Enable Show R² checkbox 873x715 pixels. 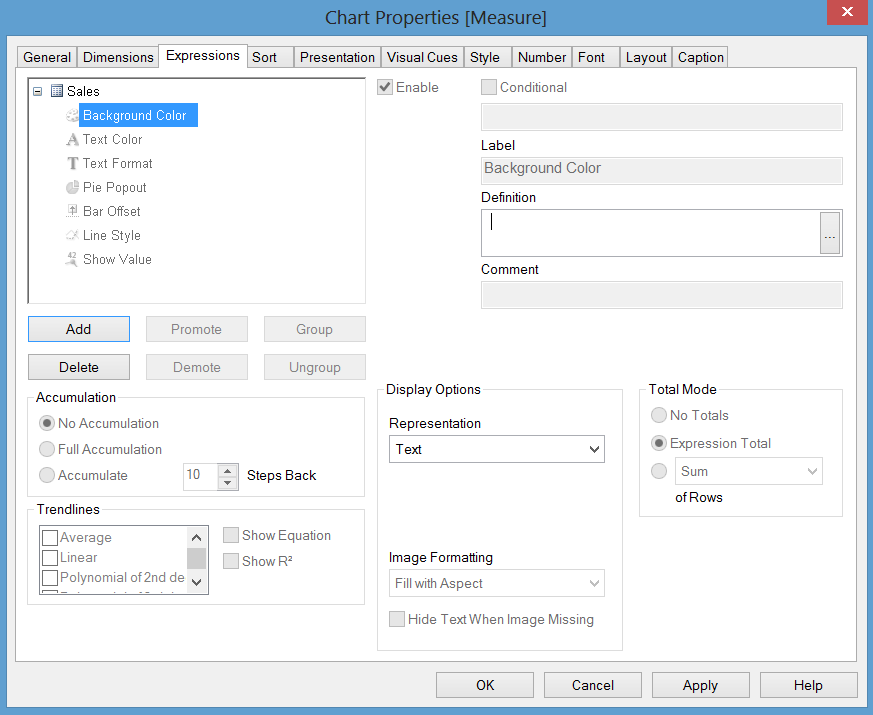coord(230,561)
